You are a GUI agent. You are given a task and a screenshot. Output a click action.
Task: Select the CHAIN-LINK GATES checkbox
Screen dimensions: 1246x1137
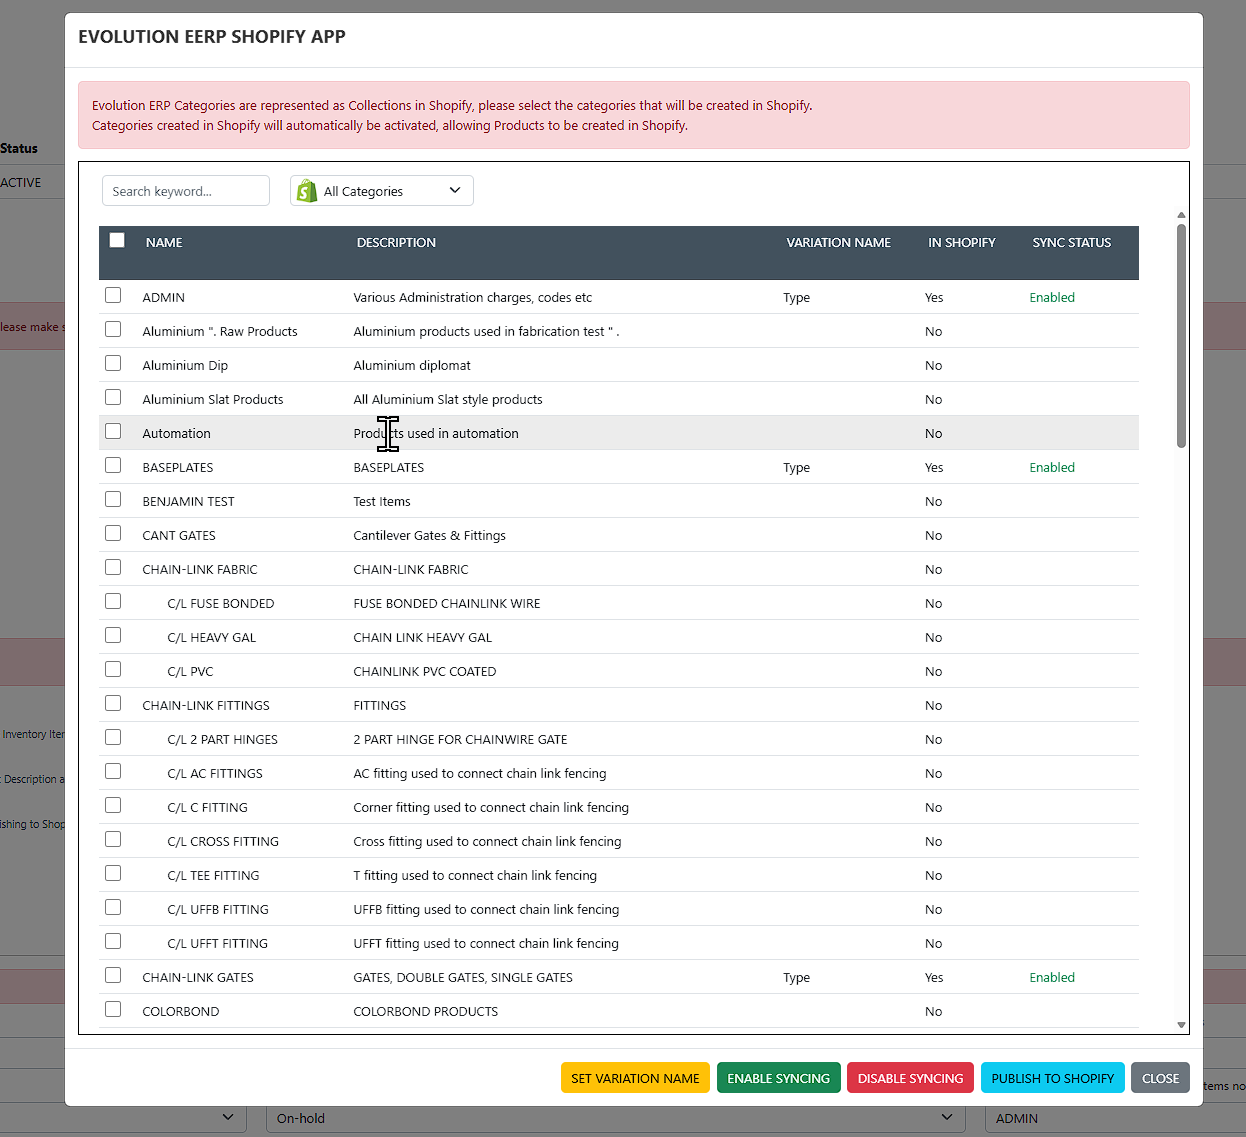point(113,976)
